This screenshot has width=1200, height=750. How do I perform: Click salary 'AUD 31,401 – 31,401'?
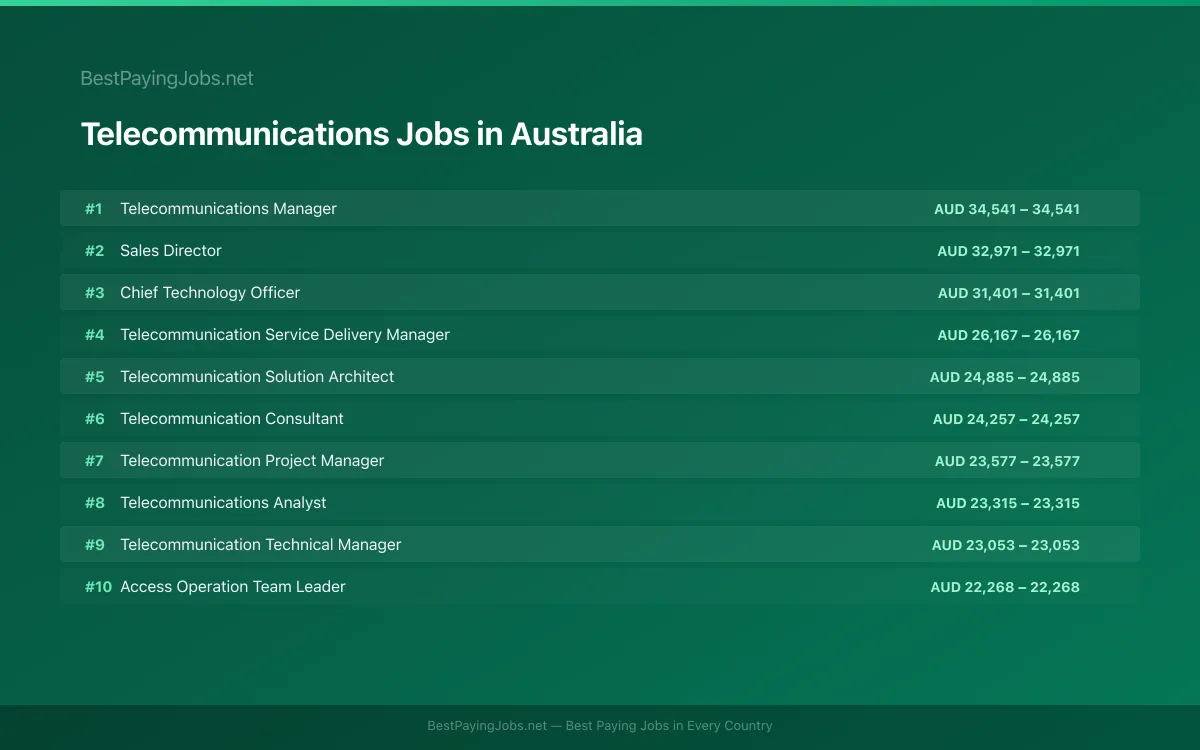tap(1009, 293)
